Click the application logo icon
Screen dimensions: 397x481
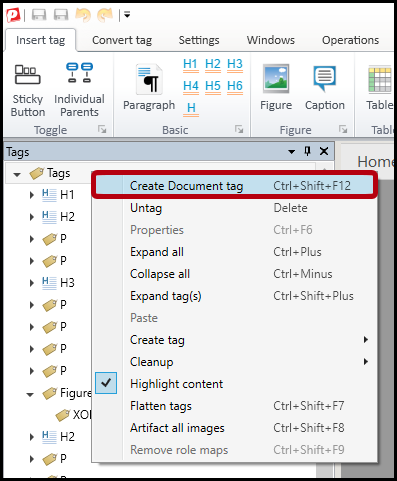pos(13,15)
